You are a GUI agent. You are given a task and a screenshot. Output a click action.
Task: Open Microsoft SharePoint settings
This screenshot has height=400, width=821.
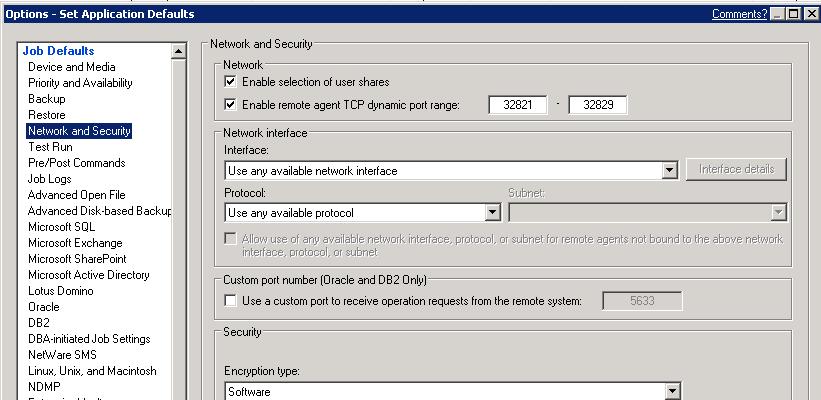(77, 259)
